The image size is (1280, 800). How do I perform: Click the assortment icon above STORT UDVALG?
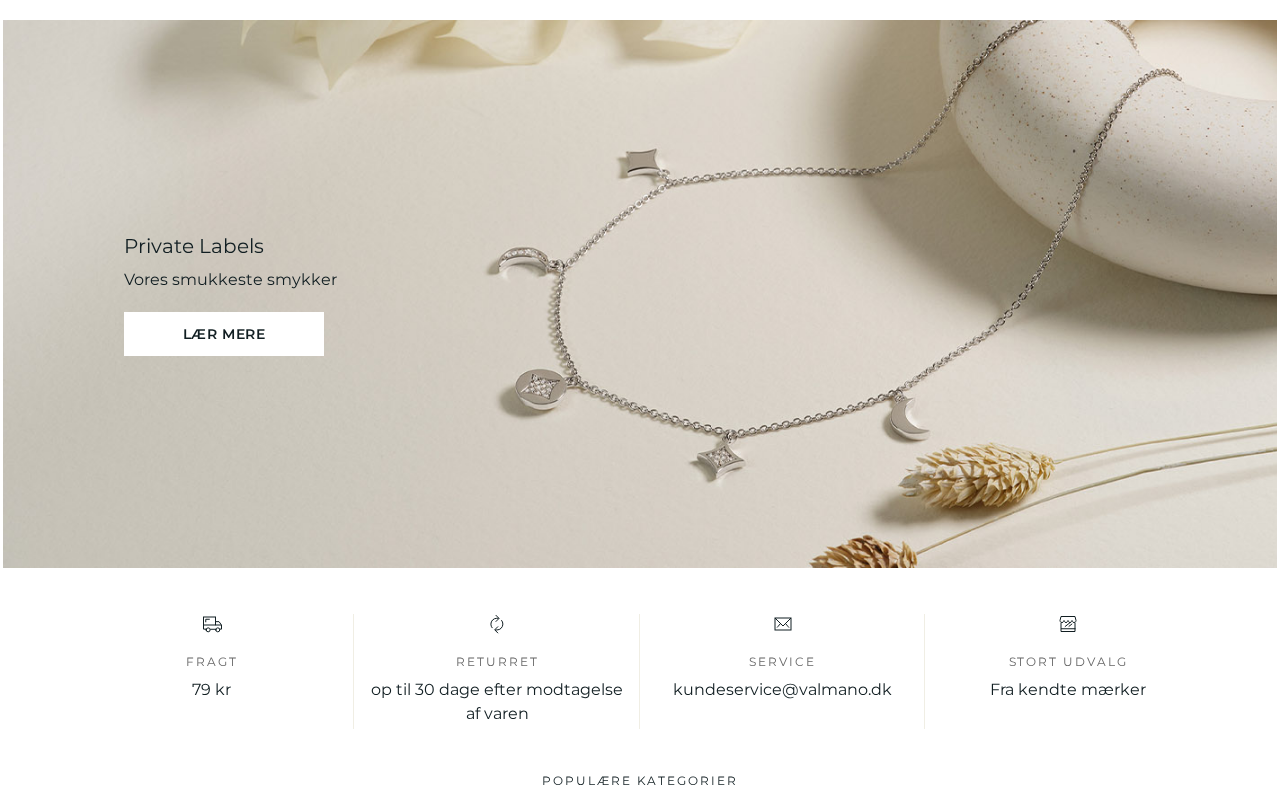(1068, 624)
